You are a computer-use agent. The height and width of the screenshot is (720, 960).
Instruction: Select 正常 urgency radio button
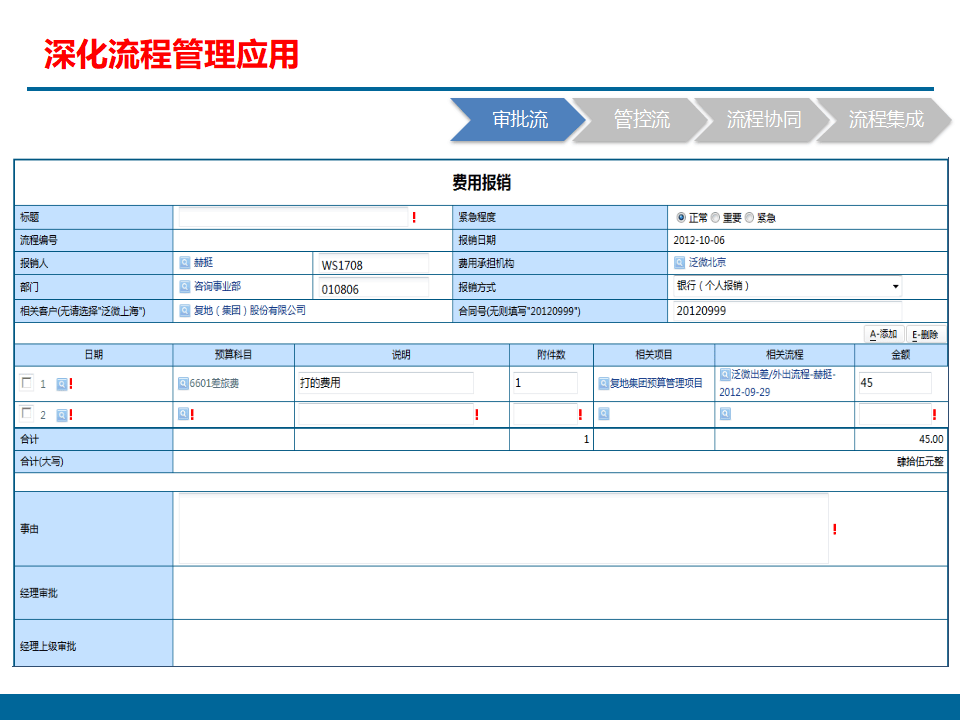[681, 217]
